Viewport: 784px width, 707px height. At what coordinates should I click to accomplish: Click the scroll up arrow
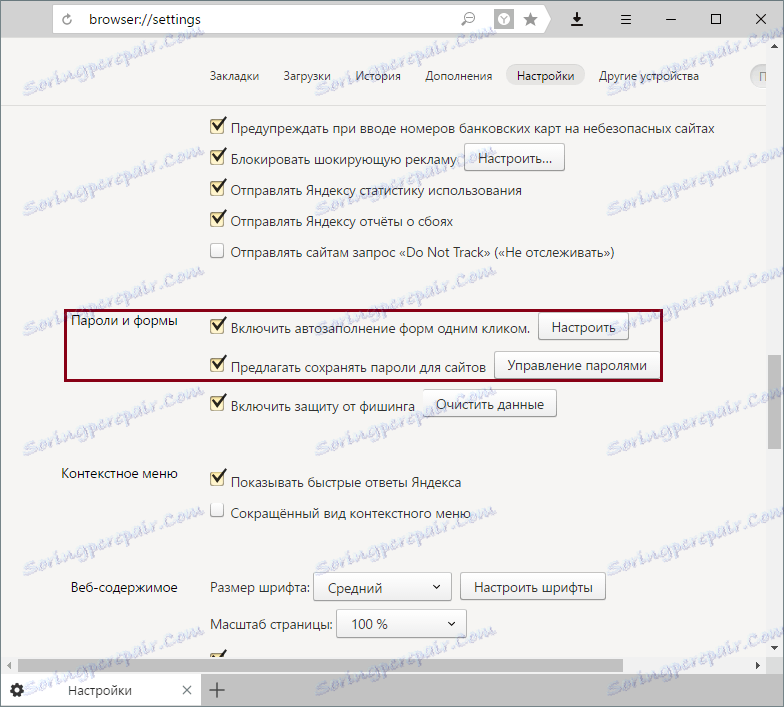[x=774, y=46]
